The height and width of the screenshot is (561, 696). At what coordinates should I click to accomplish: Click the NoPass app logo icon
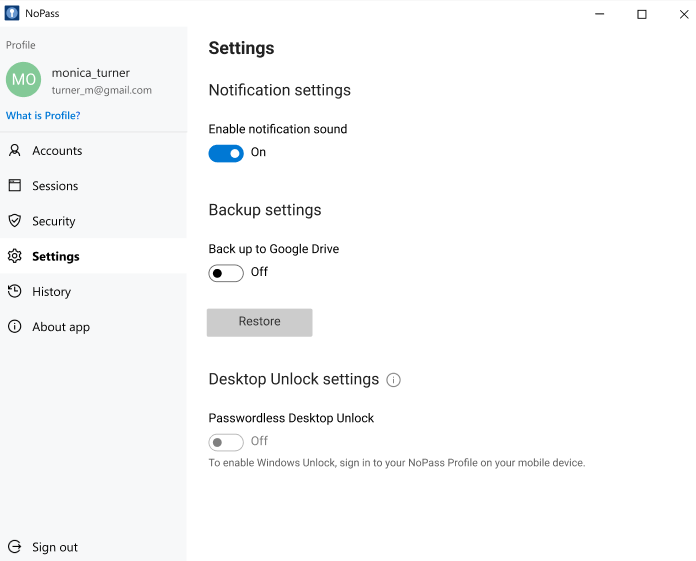(12, 13)
